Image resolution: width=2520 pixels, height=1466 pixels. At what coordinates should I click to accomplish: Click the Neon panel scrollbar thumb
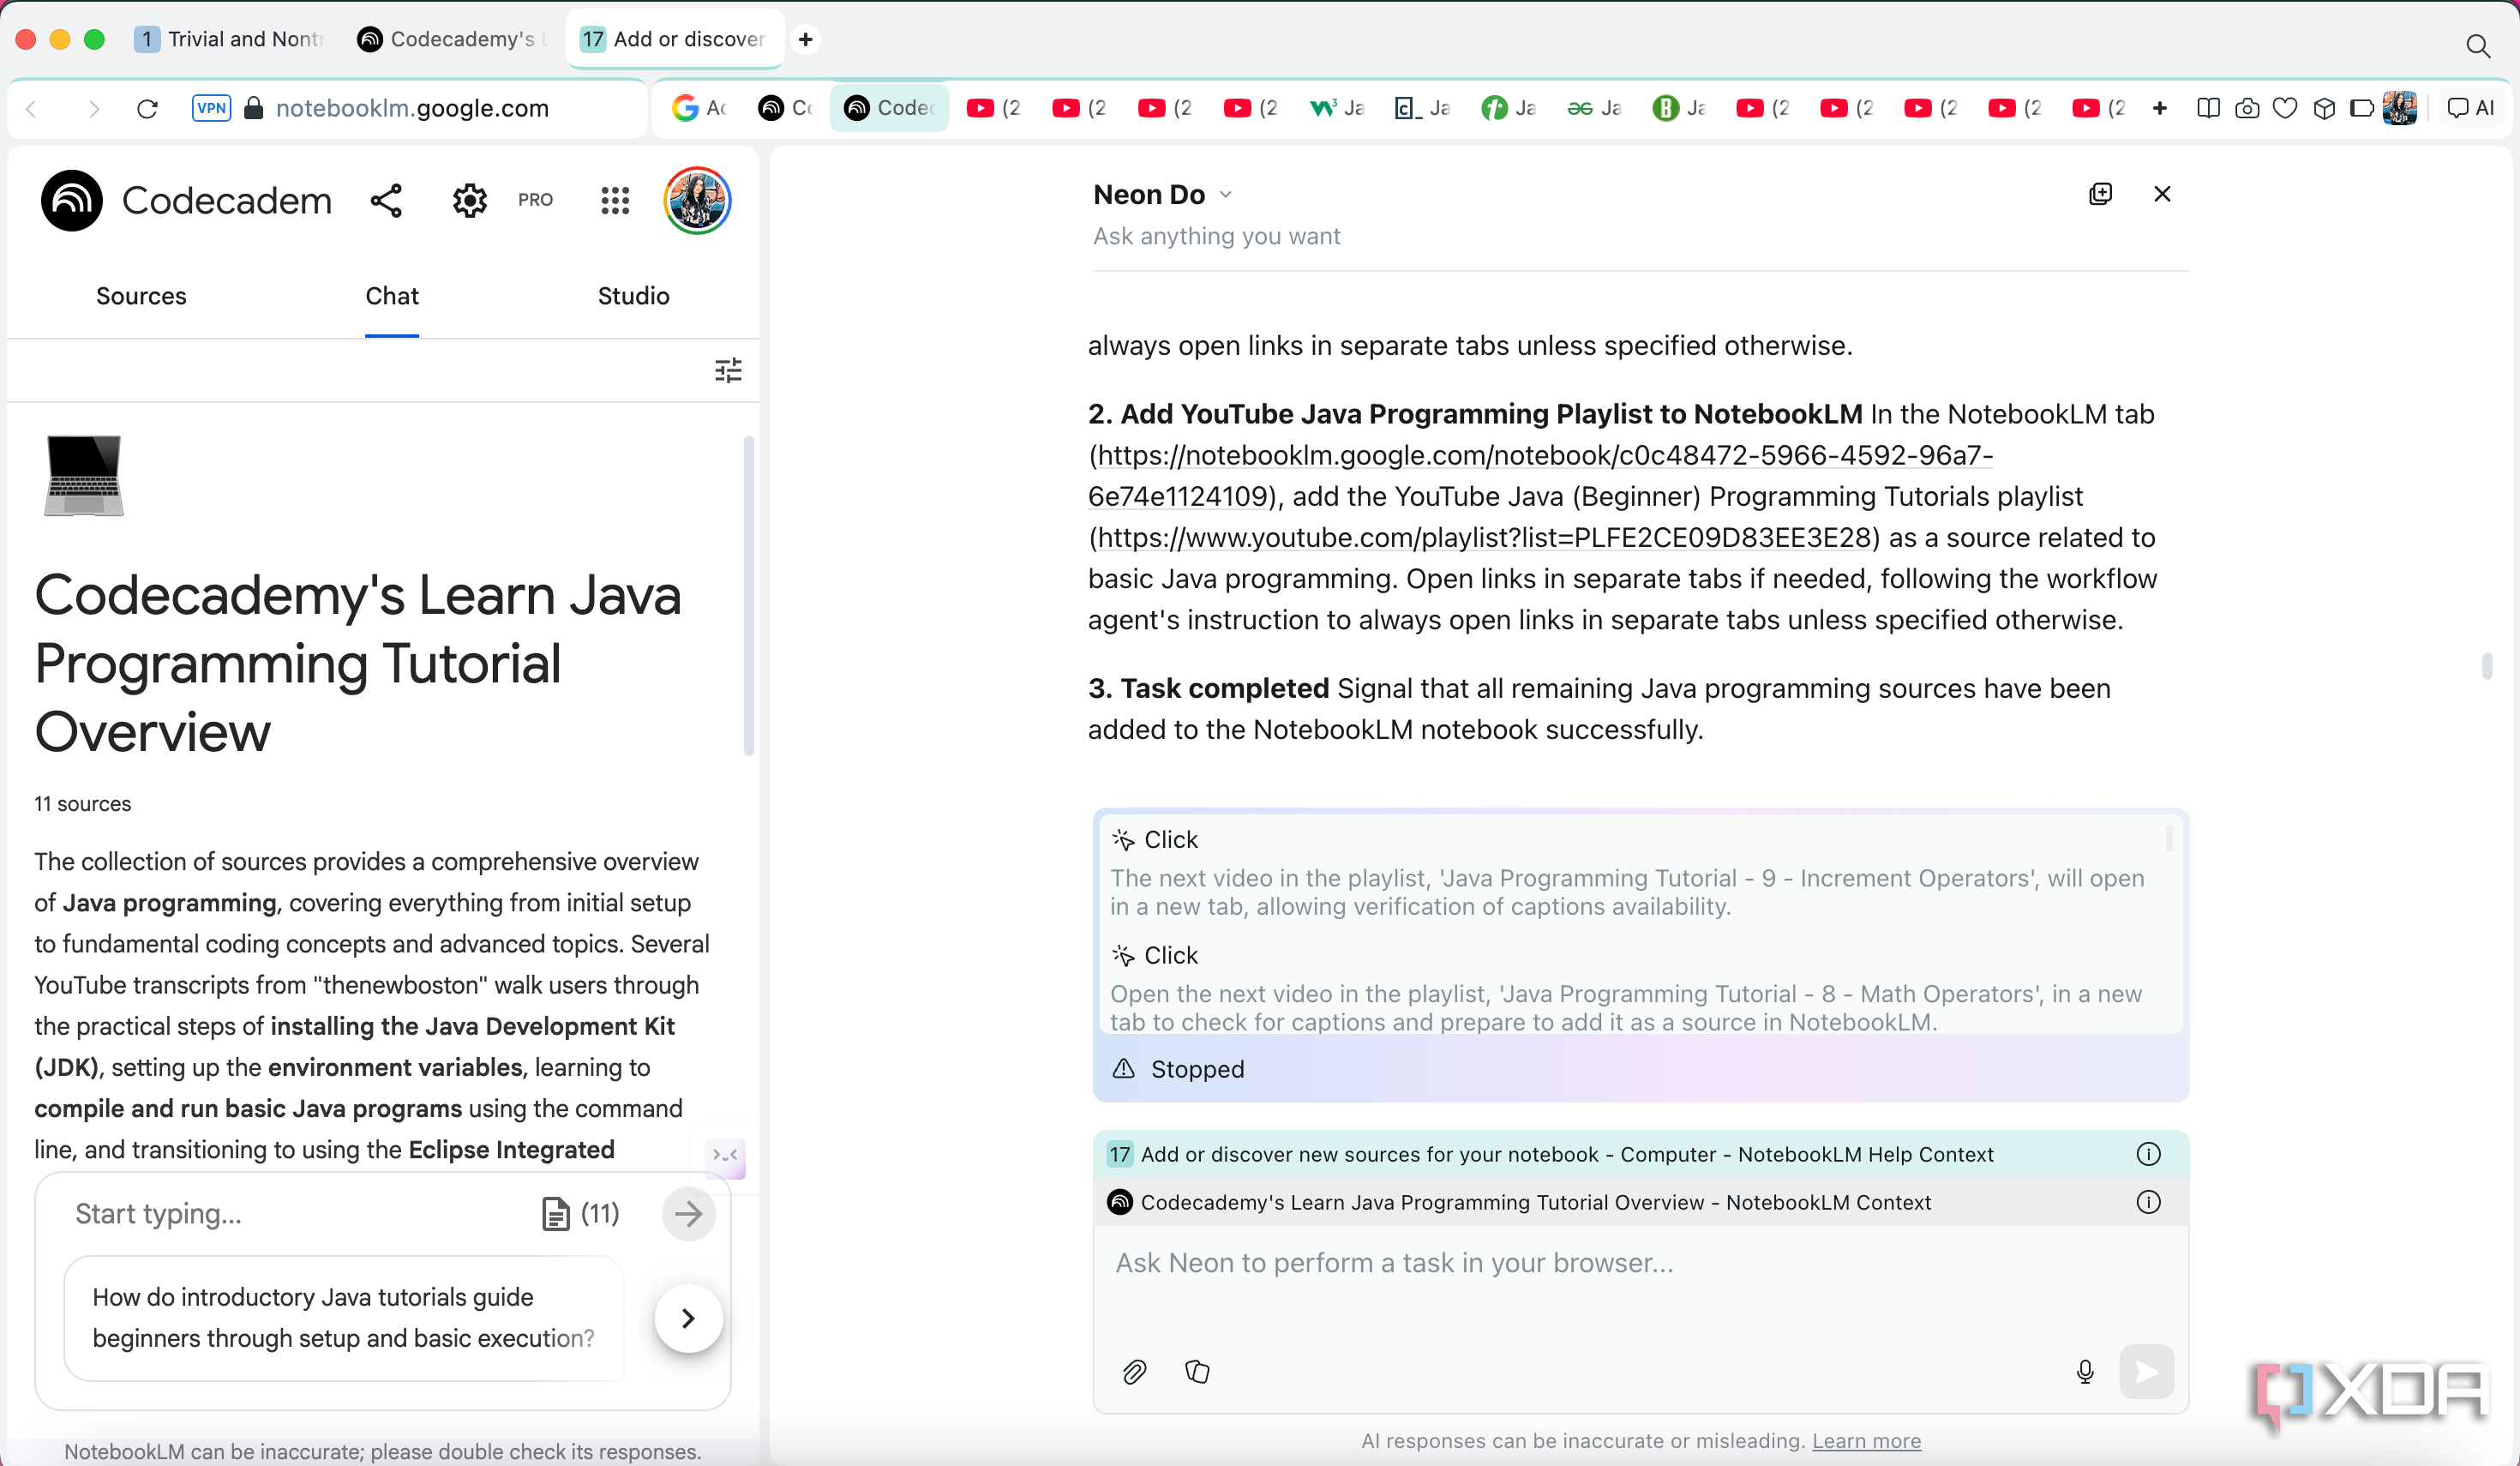(x=2486, y=665)
